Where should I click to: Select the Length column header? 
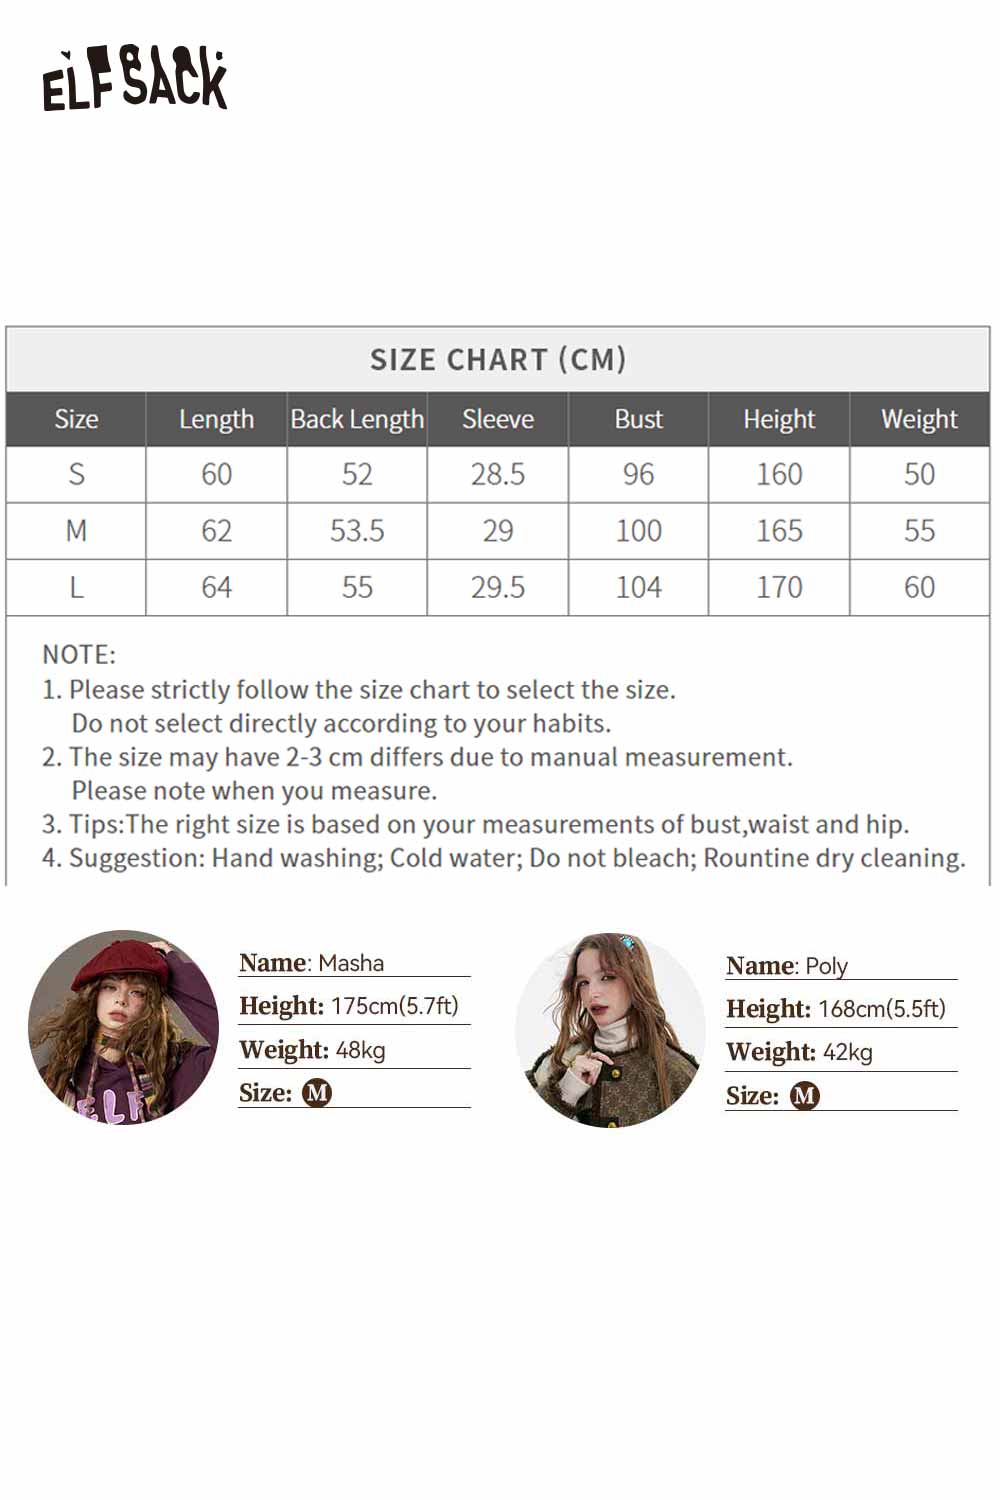coord(216,419)
